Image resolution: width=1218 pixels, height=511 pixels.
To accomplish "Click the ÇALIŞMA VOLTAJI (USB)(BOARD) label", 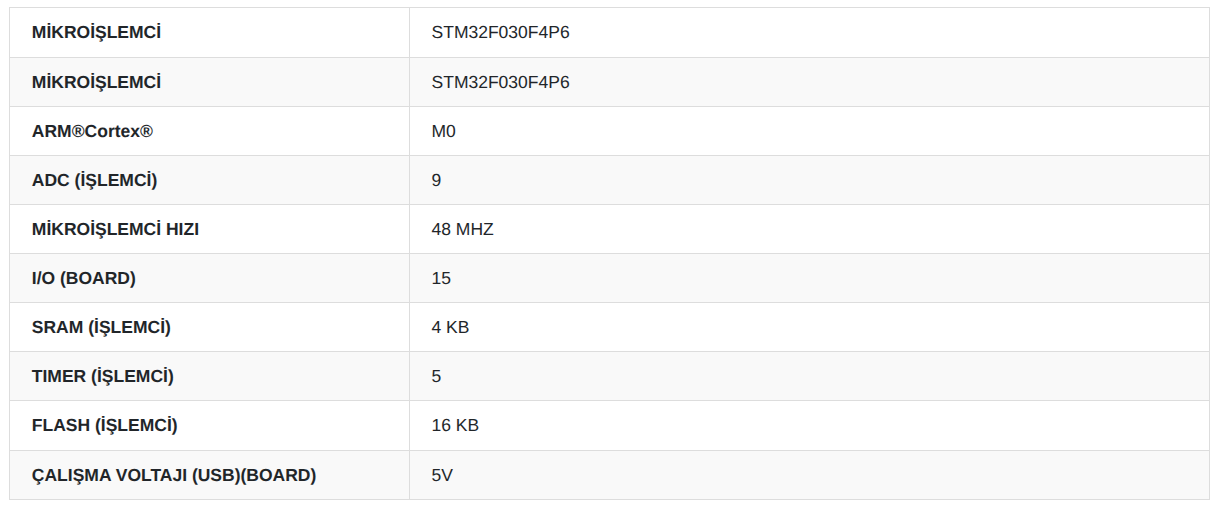I will [x=174, y=475].
